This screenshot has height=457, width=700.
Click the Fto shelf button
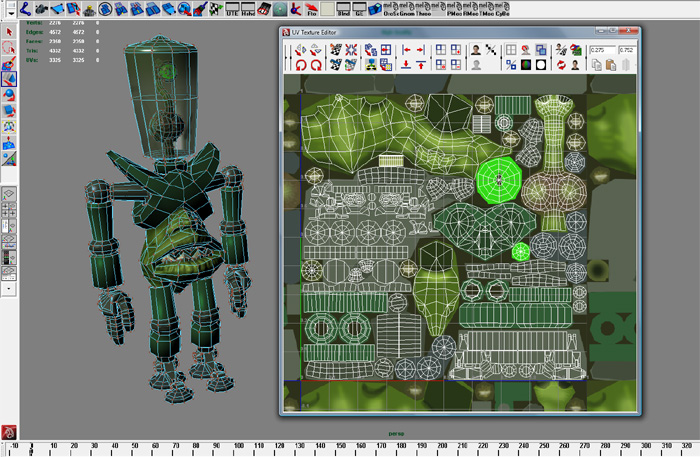coord(312,8)
